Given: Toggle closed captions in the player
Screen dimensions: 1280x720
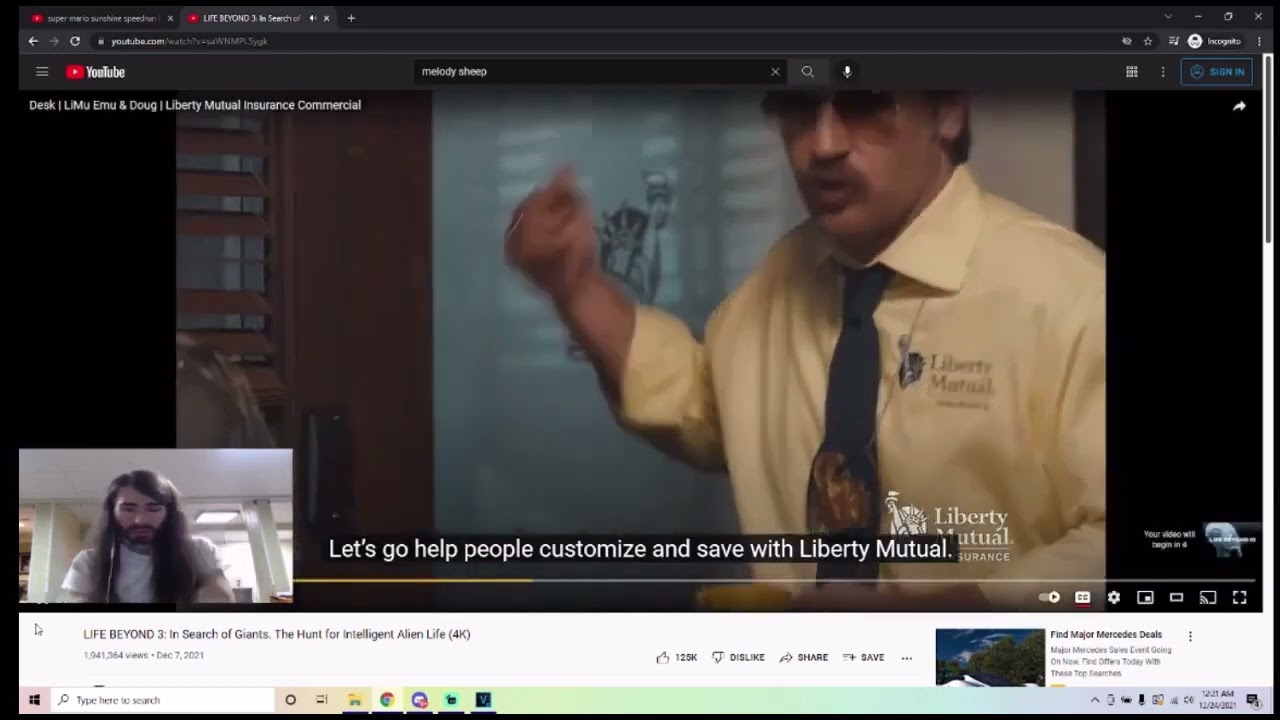Looking at the screenshot, I should coord(1082,597).
